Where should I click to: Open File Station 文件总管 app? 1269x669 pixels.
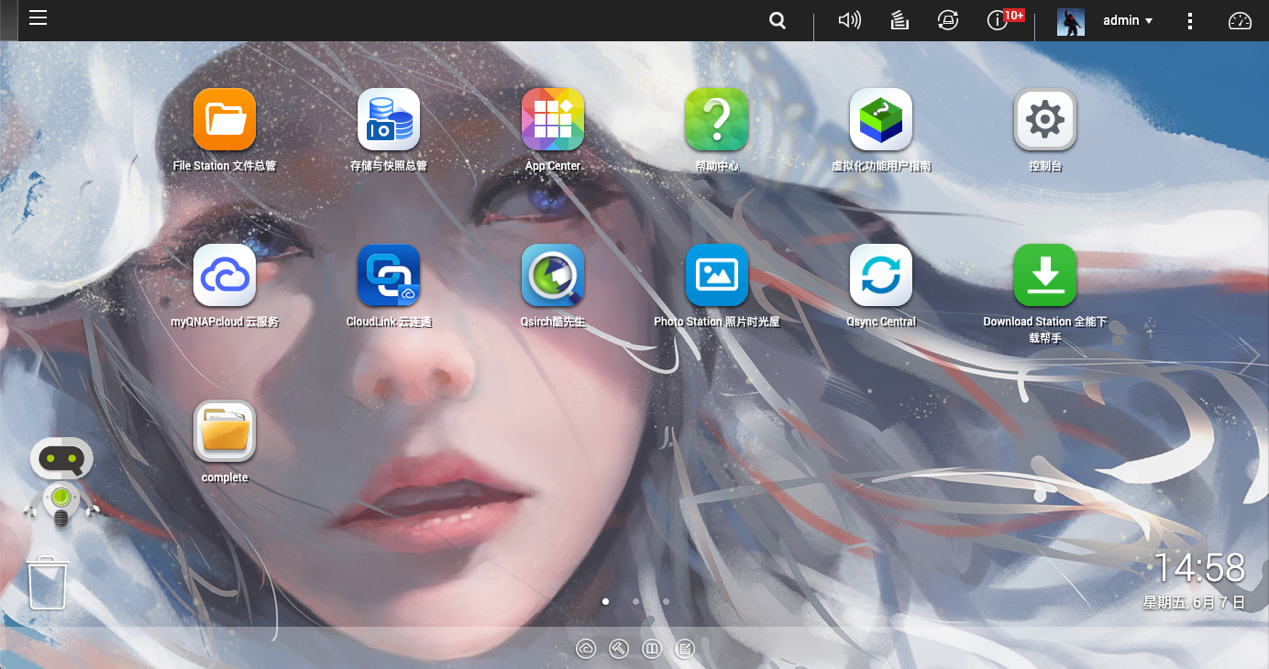coord(224,120)
